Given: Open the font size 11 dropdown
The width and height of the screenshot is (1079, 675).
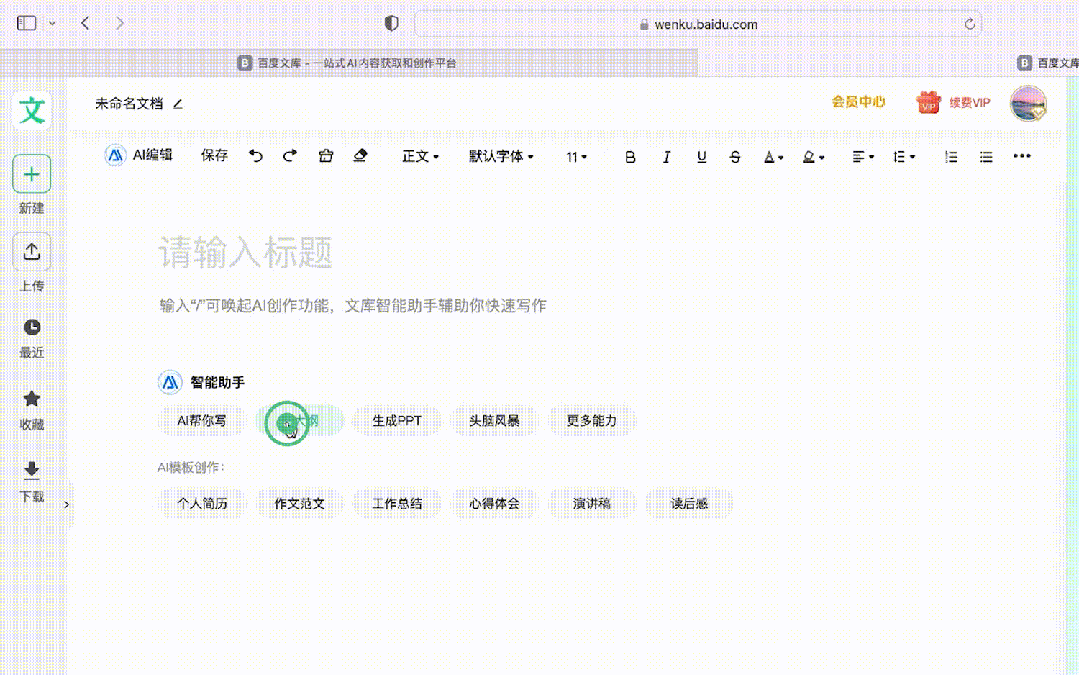Looking at the screenshot, I should click(577, 157).
